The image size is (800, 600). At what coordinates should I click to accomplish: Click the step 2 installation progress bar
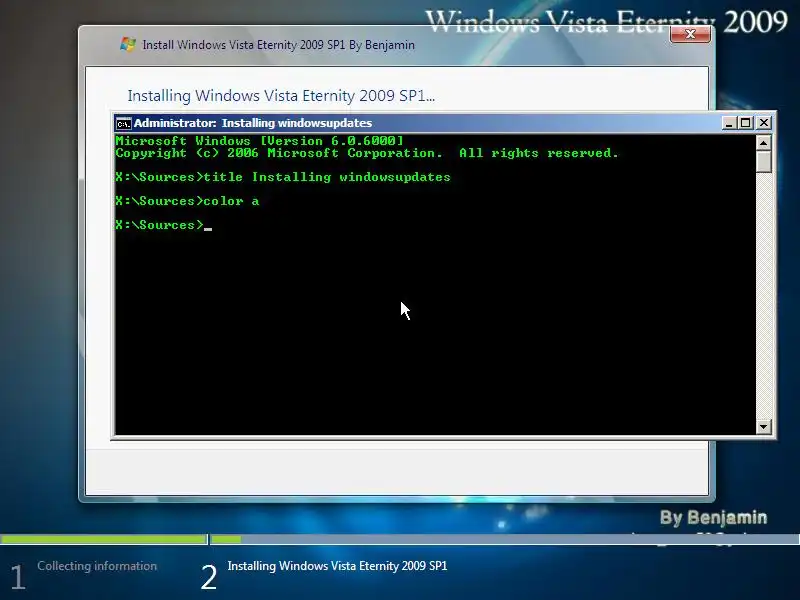click(x=505, y=539)
